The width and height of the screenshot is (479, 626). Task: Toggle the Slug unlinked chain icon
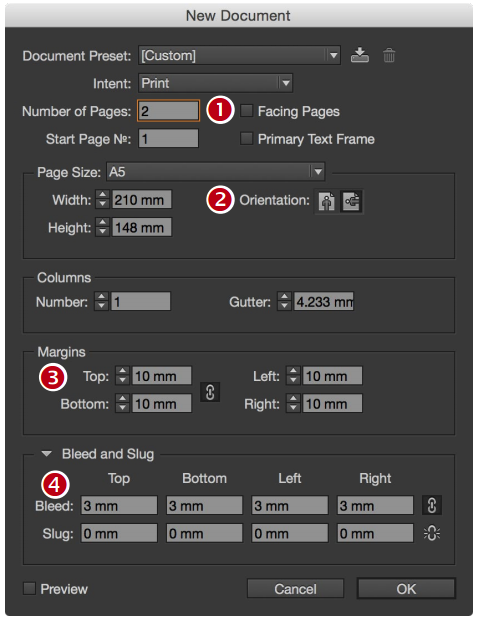(431, 533)
